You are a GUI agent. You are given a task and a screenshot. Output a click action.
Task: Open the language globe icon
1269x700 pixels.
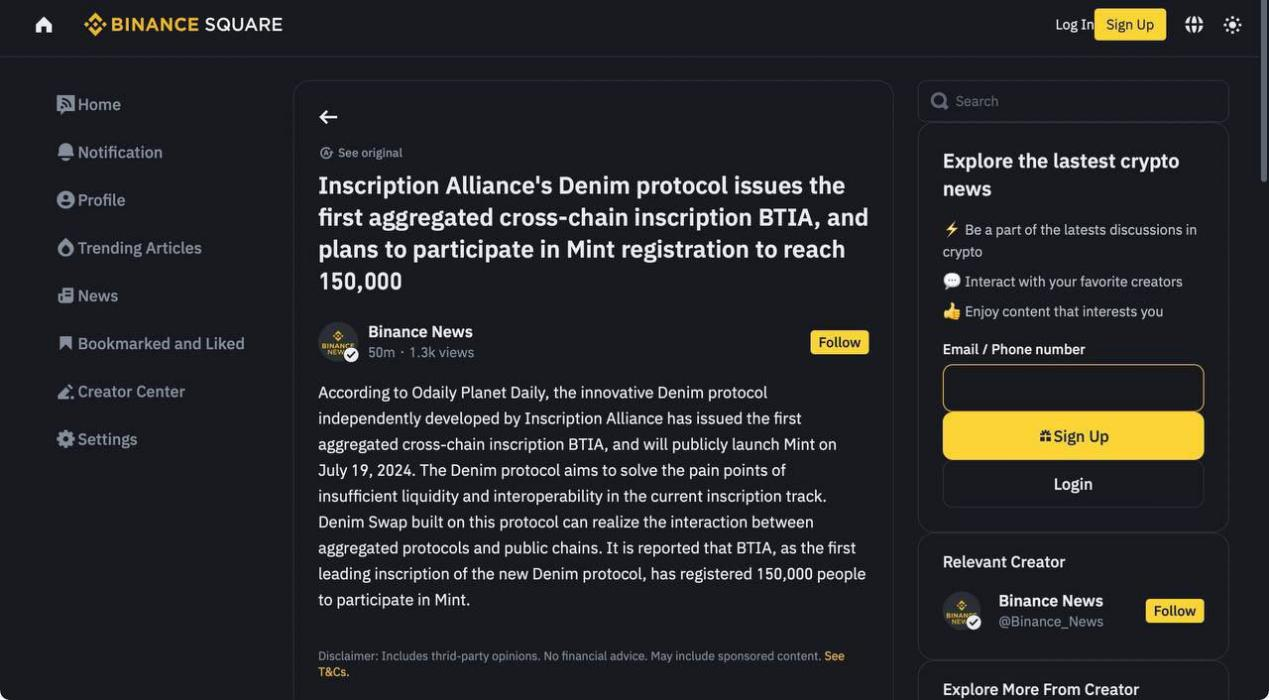1194,25
